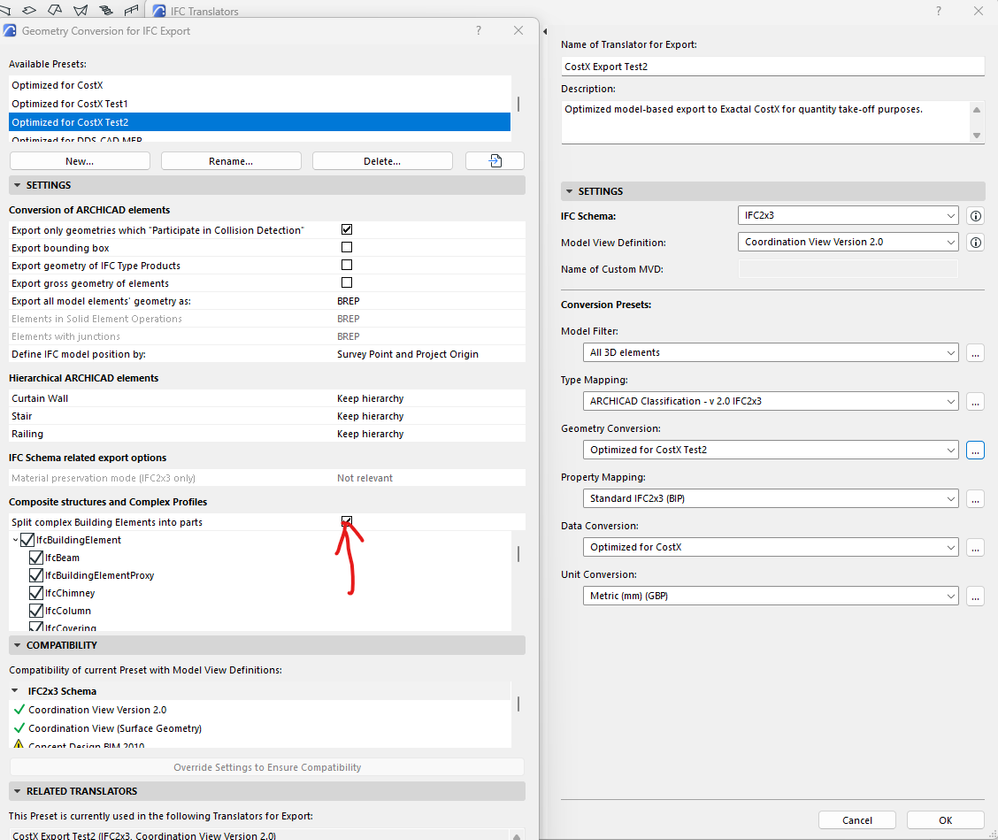Viewport: 998px width, 840px height.
Task: Select the 'Optimized for CostX Test1' preset
Action: pos(260,104)
